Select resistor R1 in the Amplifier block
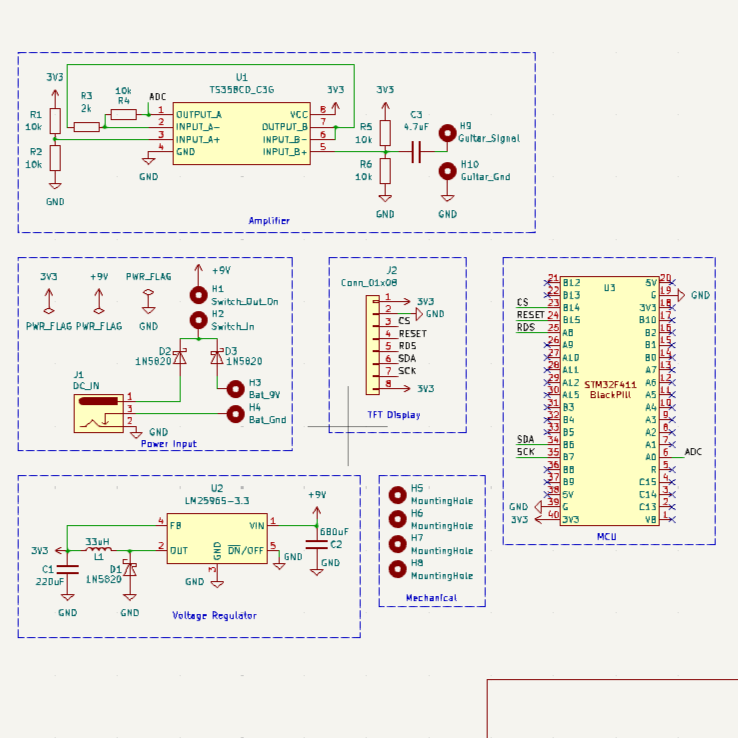 (x=55, y=121)
